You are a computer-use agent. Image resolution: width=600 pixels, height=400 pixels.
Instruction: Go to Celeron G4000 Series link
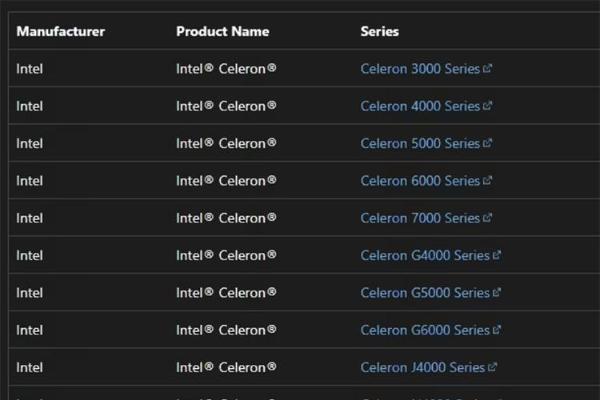[x=425, y=255]
